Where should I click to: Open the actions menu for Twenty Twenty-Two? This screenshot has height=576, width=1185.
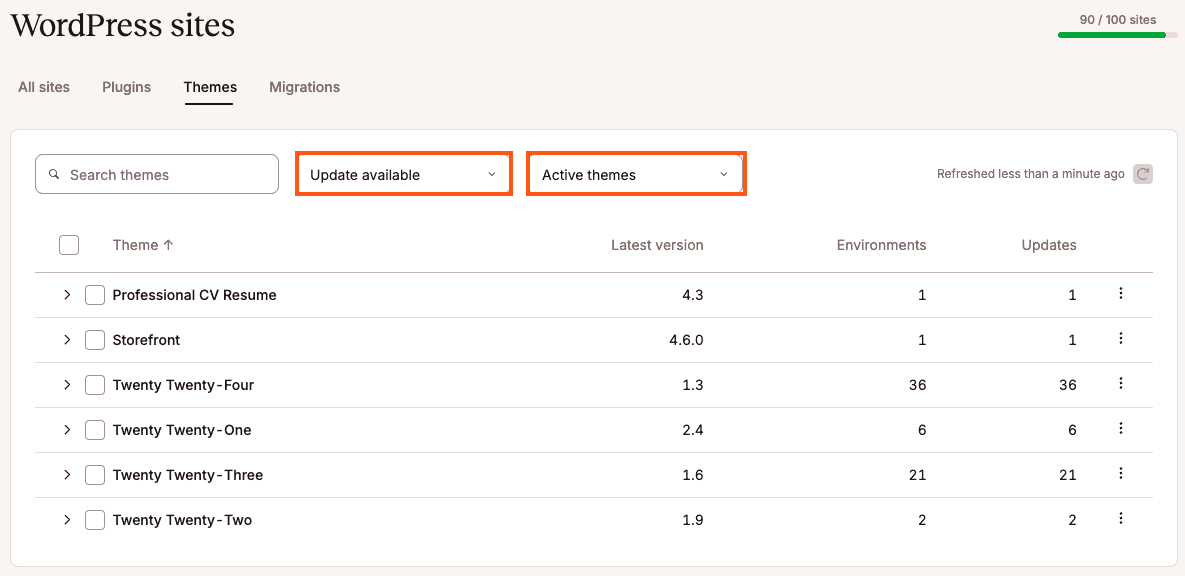tap(1121, 519)
